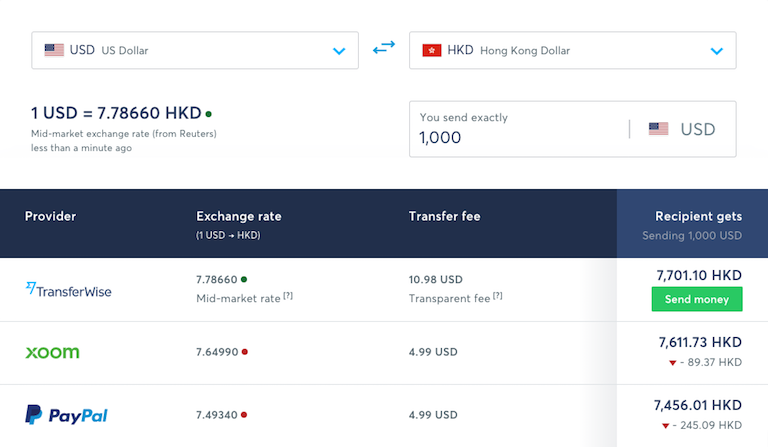Click the 10.98 USD fee value
Image resolution: width=768 pixels, height=447 pixels.
[435, 280]
